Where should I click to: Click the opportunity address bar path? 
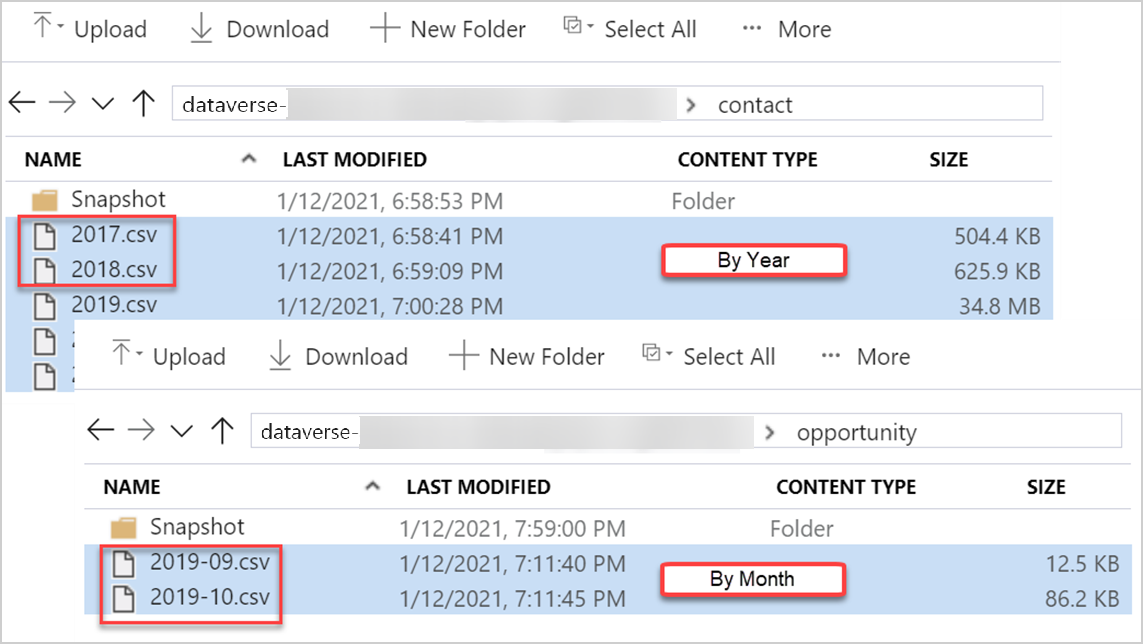click(x=686, y=431)
